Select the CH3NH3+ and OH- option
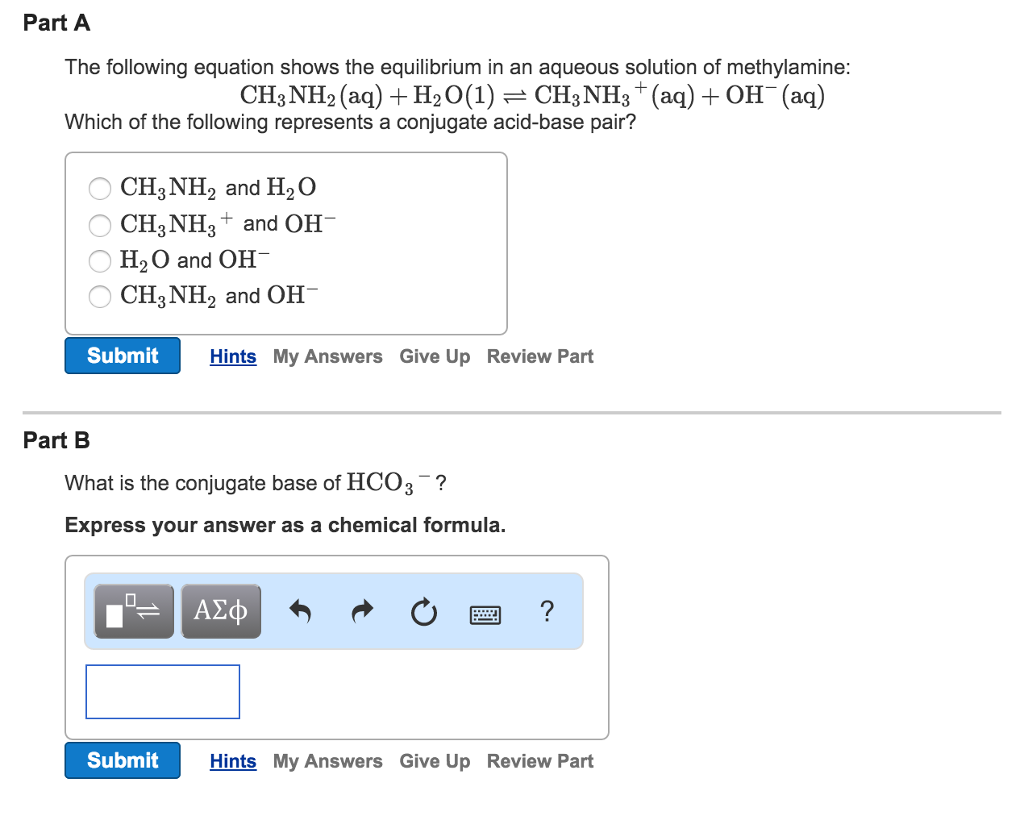The height and width of the screenshot is (816, 1024). pyautogui.click(x=100, y=225)
